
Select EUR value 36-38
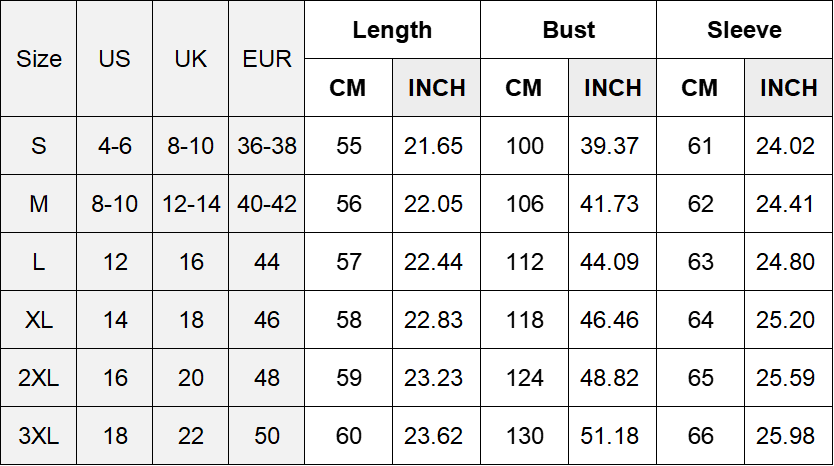pos(267,146)
